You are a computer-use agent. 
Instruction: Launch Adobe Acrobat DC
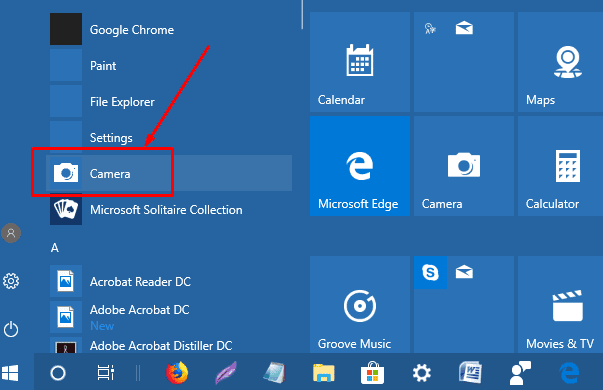click(169, 317)
